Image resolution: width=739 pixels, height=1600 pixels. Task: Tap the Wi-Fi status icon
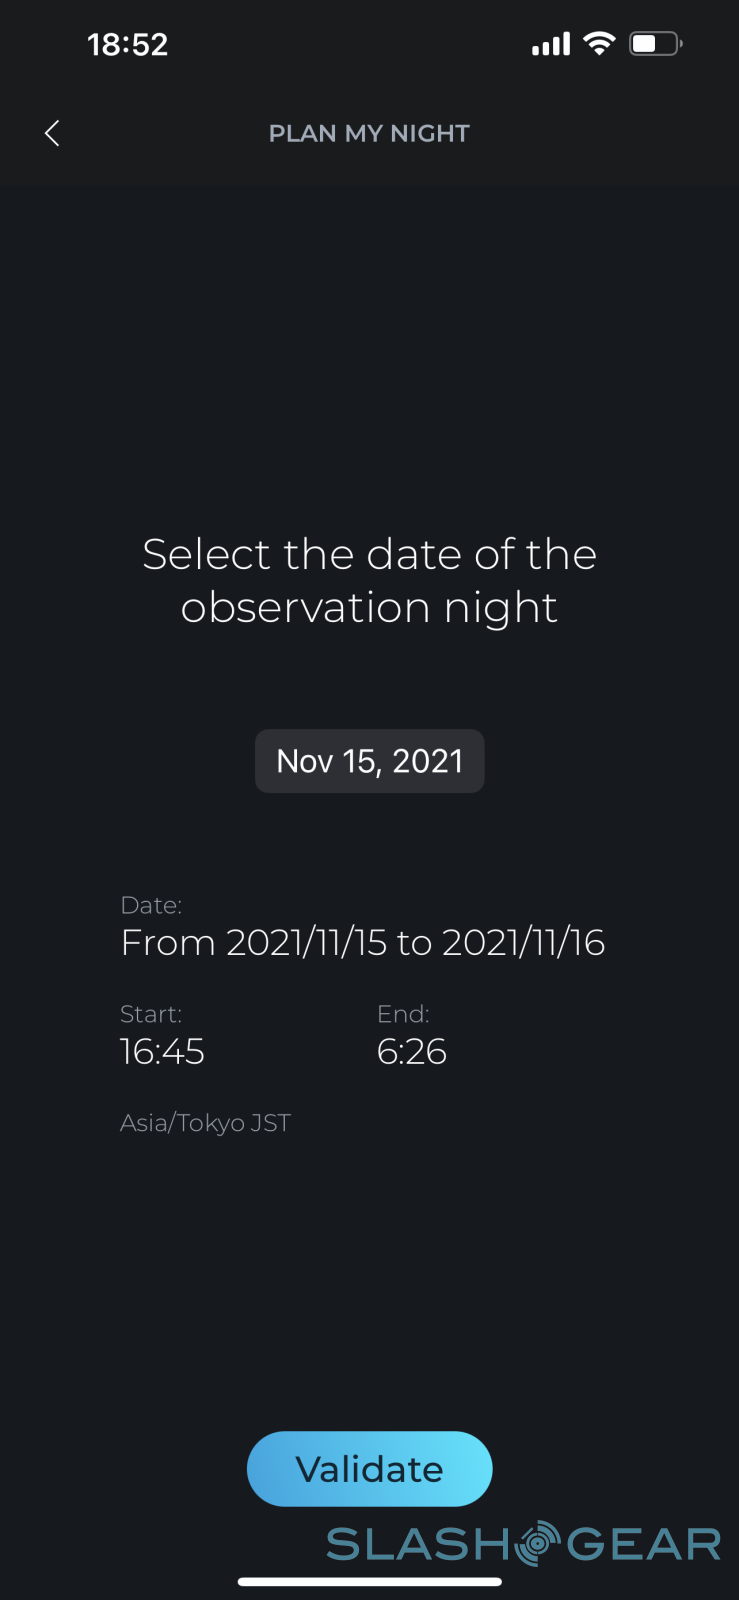pyautogui.click(x=599, y=43)
